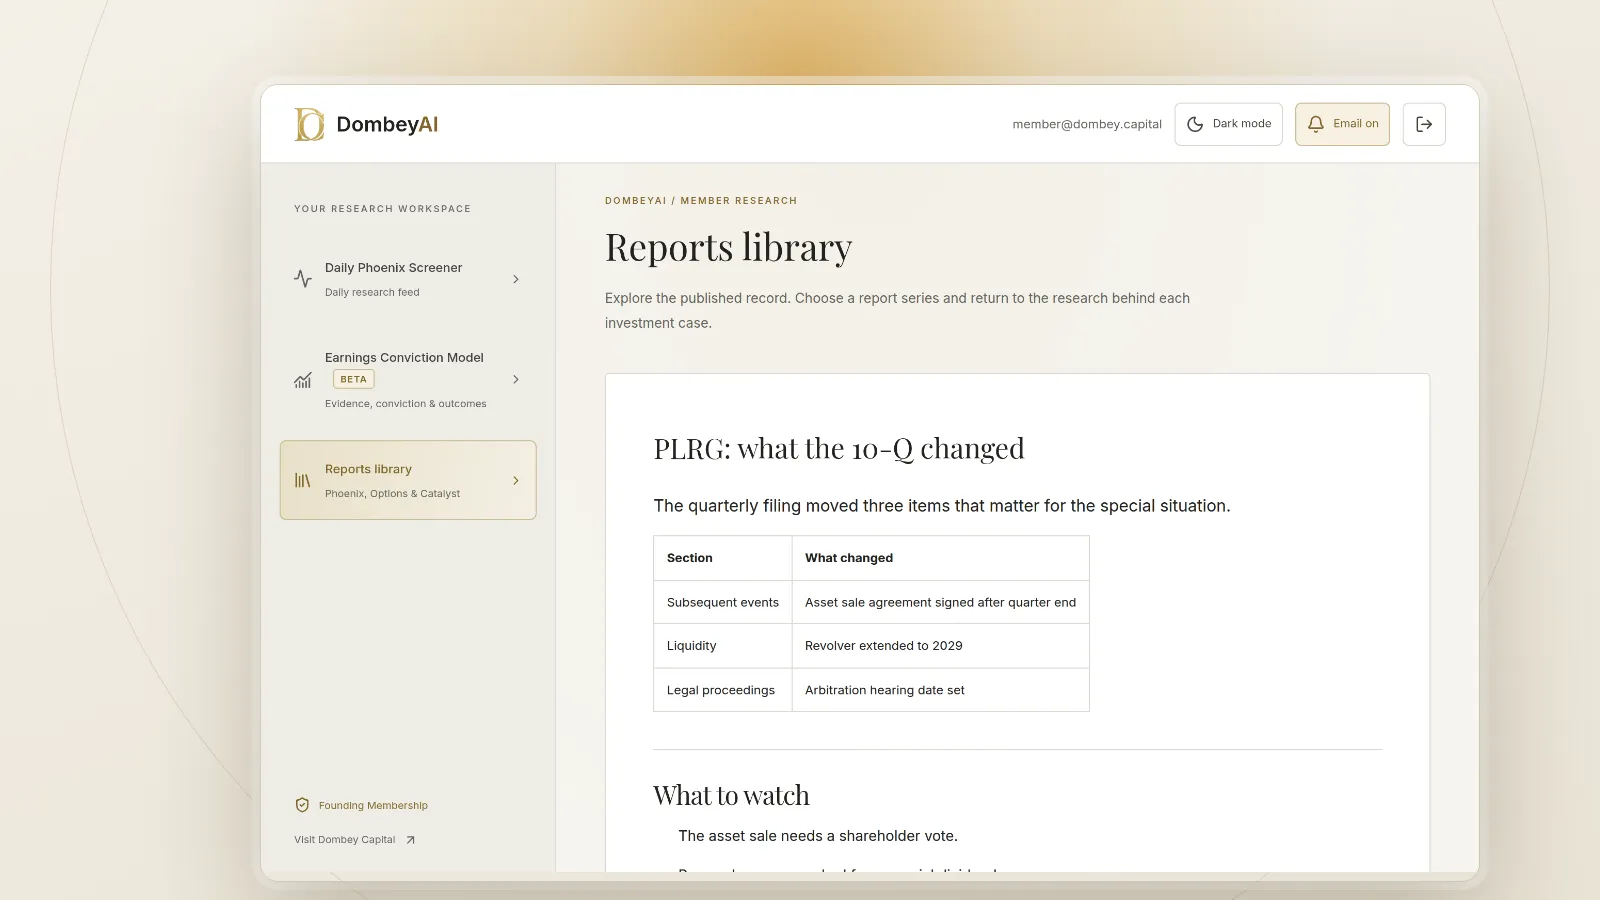Click the DombeyAI logo icon
This screenshot has height=900, width=1600.
coord(309,124)
